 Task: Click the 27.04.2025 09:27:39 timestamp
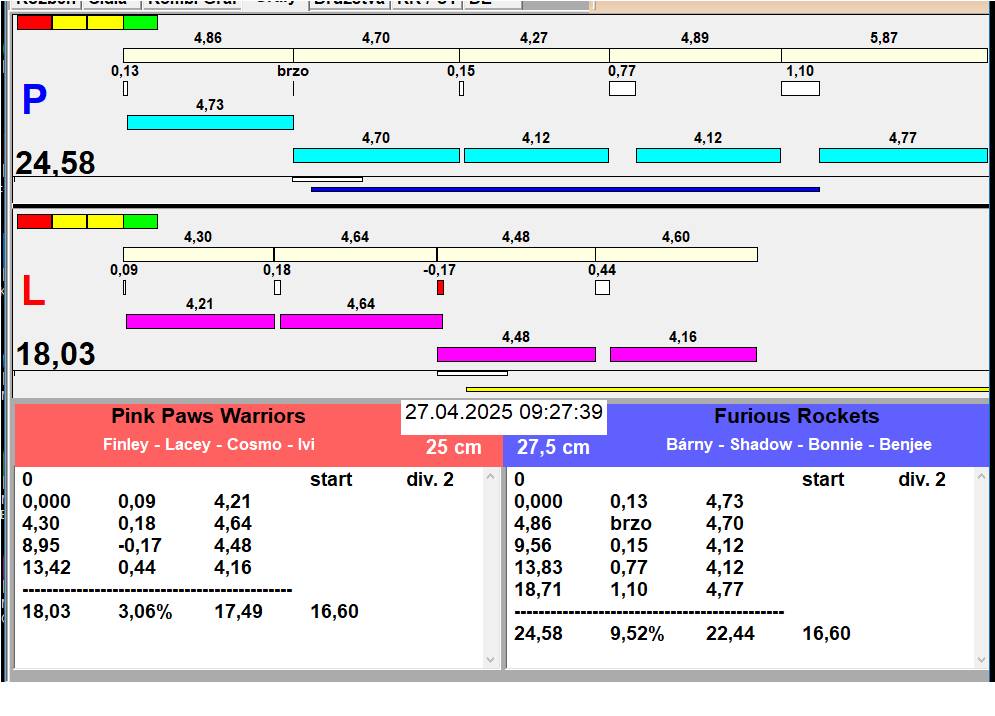pyautogui.click(x=504, y=413)
